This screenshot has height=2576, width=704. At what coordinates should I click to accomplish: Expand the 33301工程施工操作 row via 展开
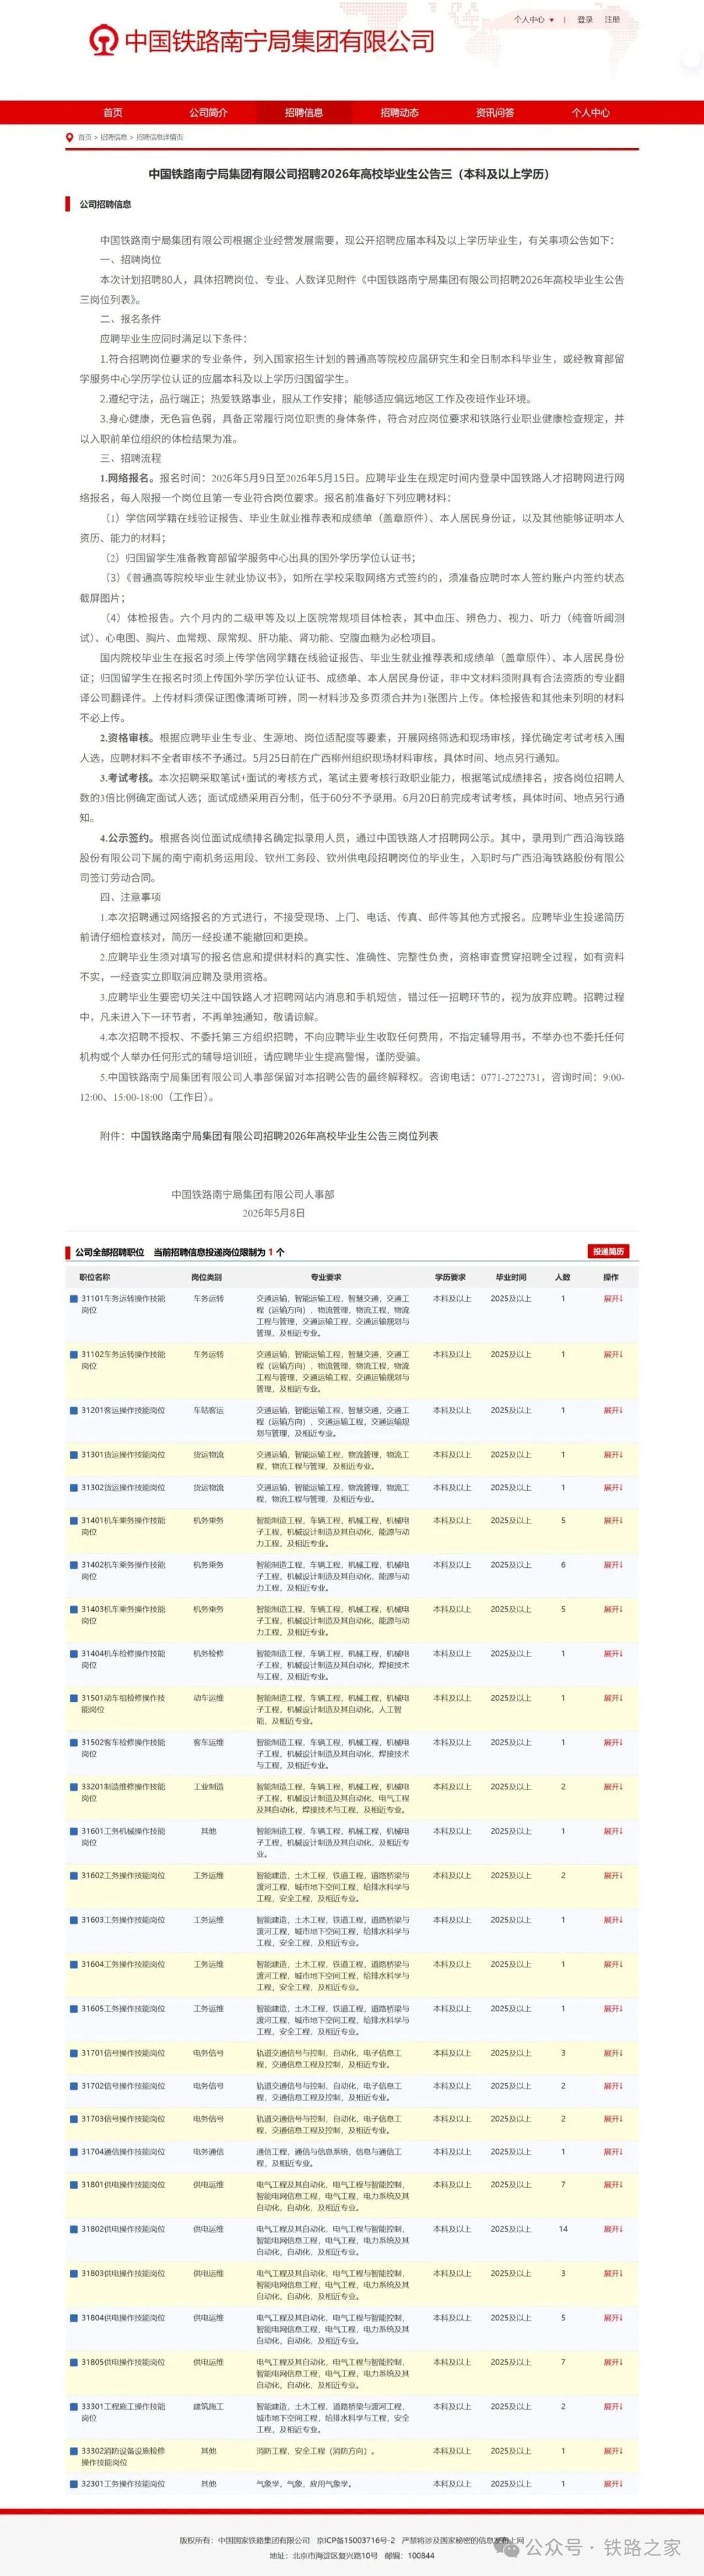tap(612, 2406)
